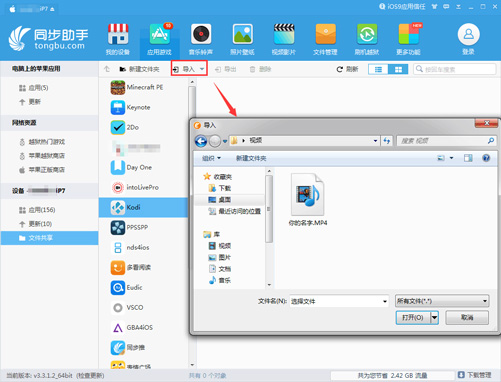The width and height of the screenshot is (501, 382).
Task: Open the file management envelope icon
Action: click(x=326, y=34)
